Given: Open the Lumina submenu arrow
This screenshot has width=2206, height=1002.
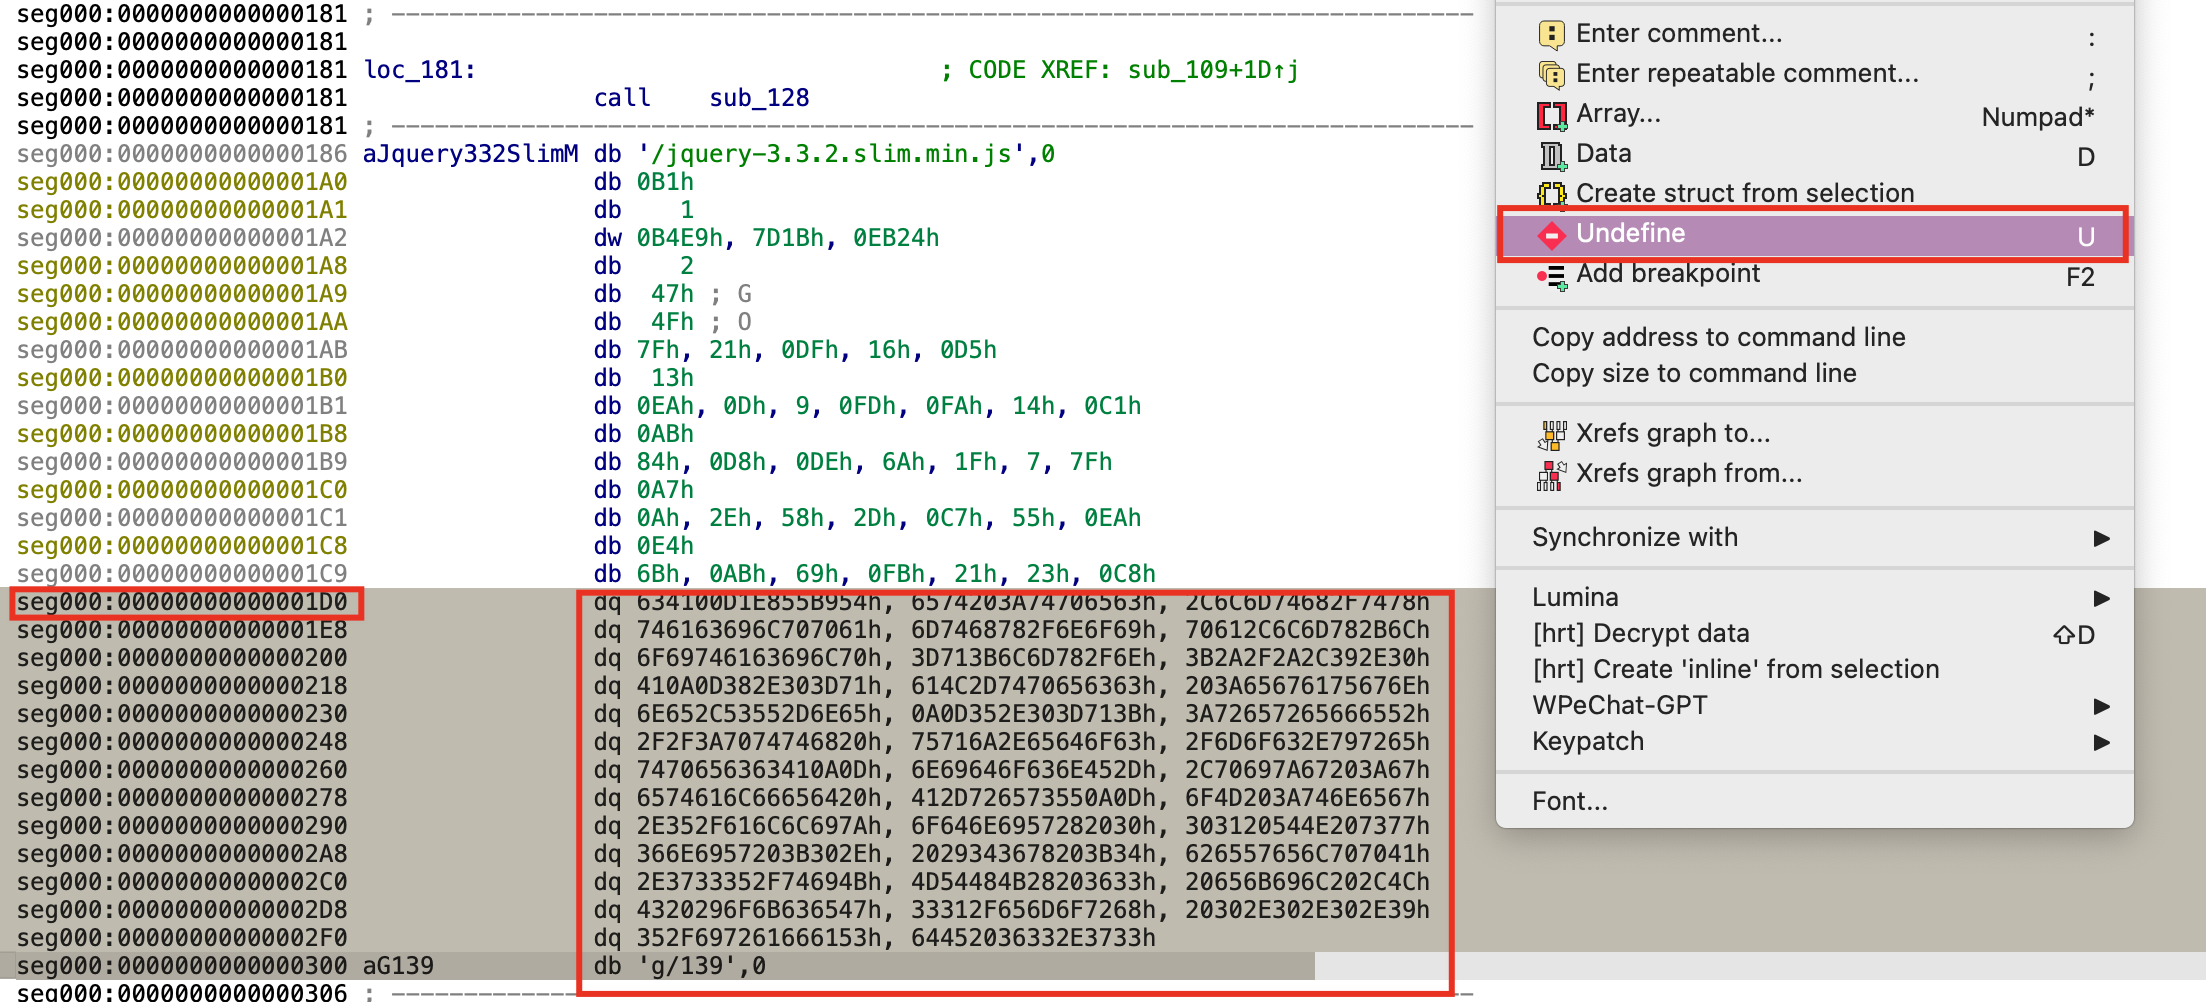Looking at the screenshot, I should 2101,598.
